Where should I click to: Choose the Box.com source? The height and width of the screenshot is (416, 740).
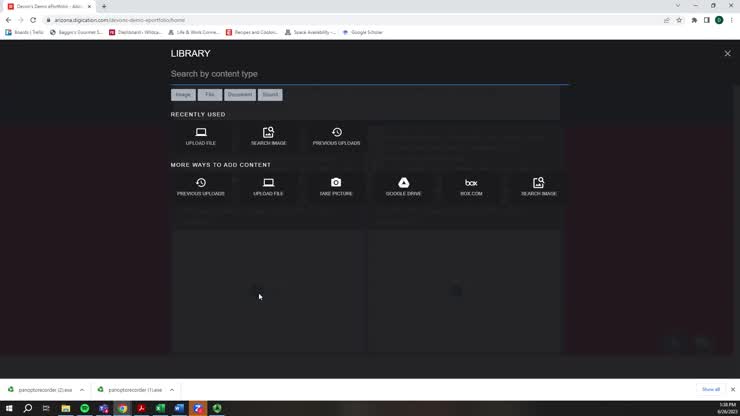(x=471, y=186)
